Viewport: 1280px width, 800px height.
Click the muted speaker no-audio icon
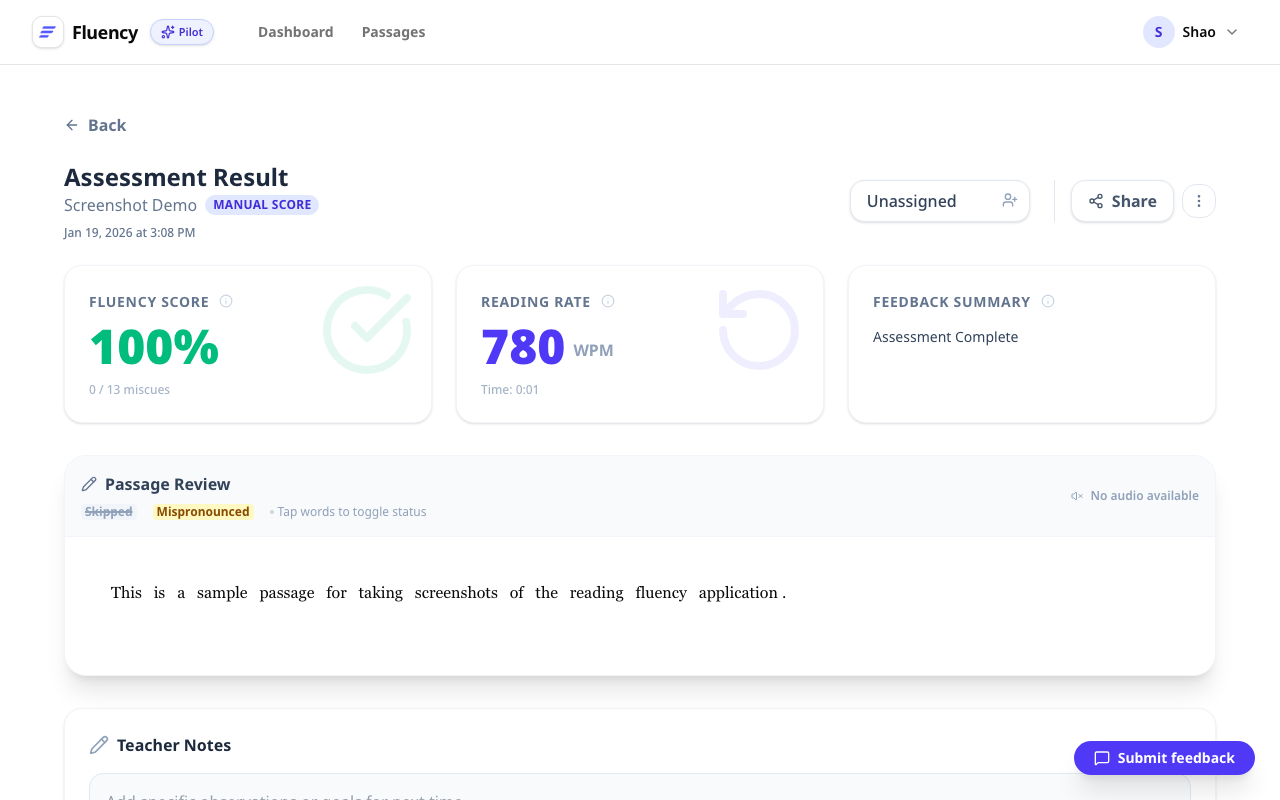[x=1077, y=496]
